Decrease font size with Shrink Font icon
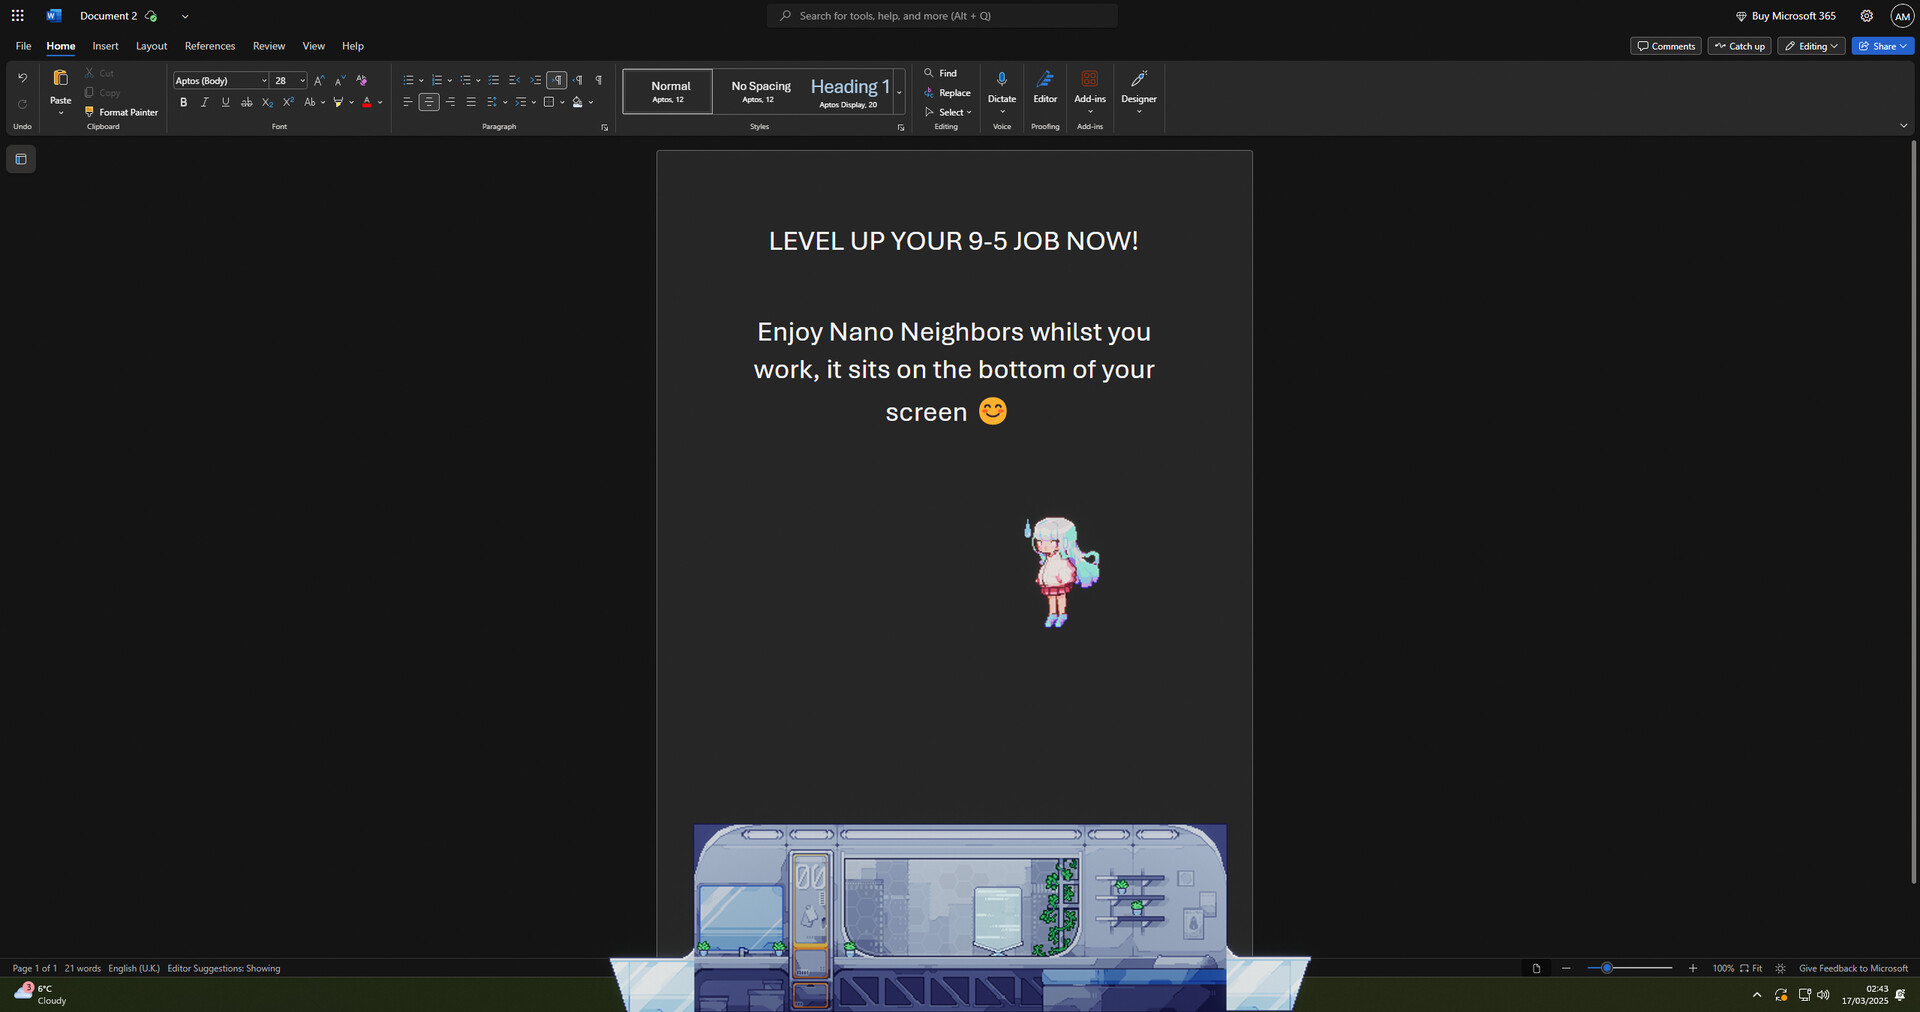The height and width of the screenshot is (1012, 1920). pos(340,80)
